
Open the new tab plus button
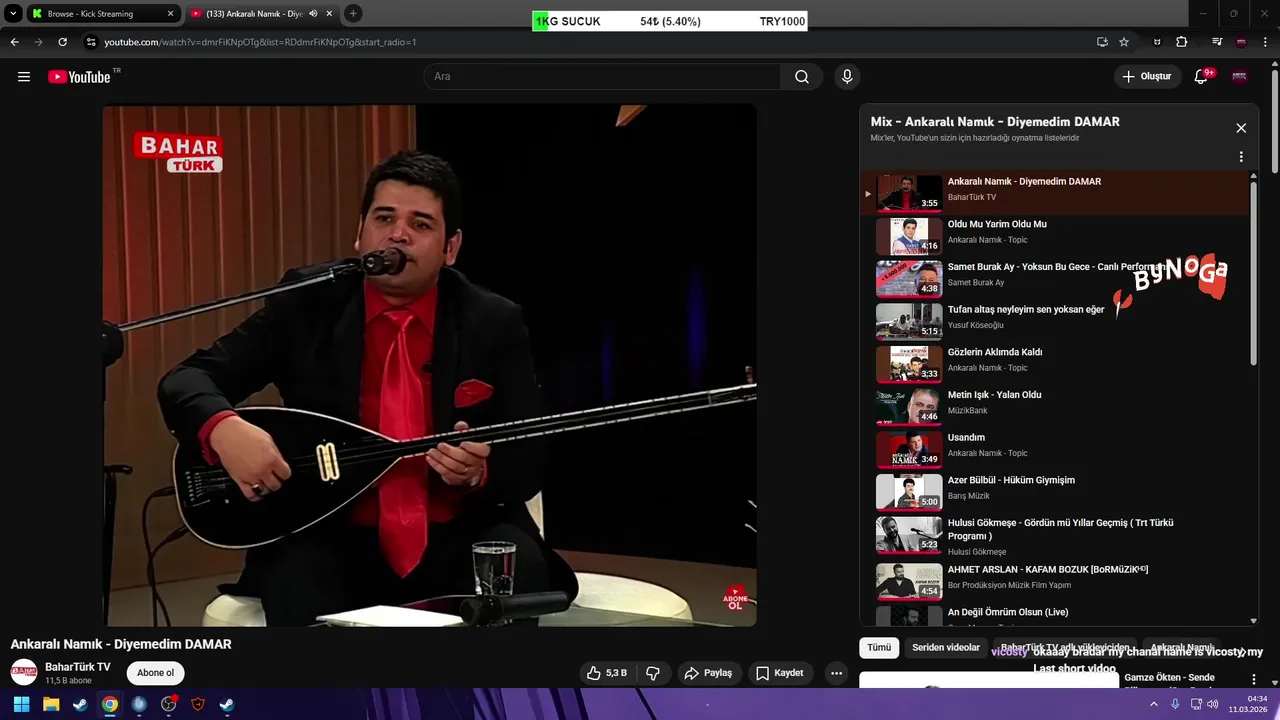coord(353,14)
